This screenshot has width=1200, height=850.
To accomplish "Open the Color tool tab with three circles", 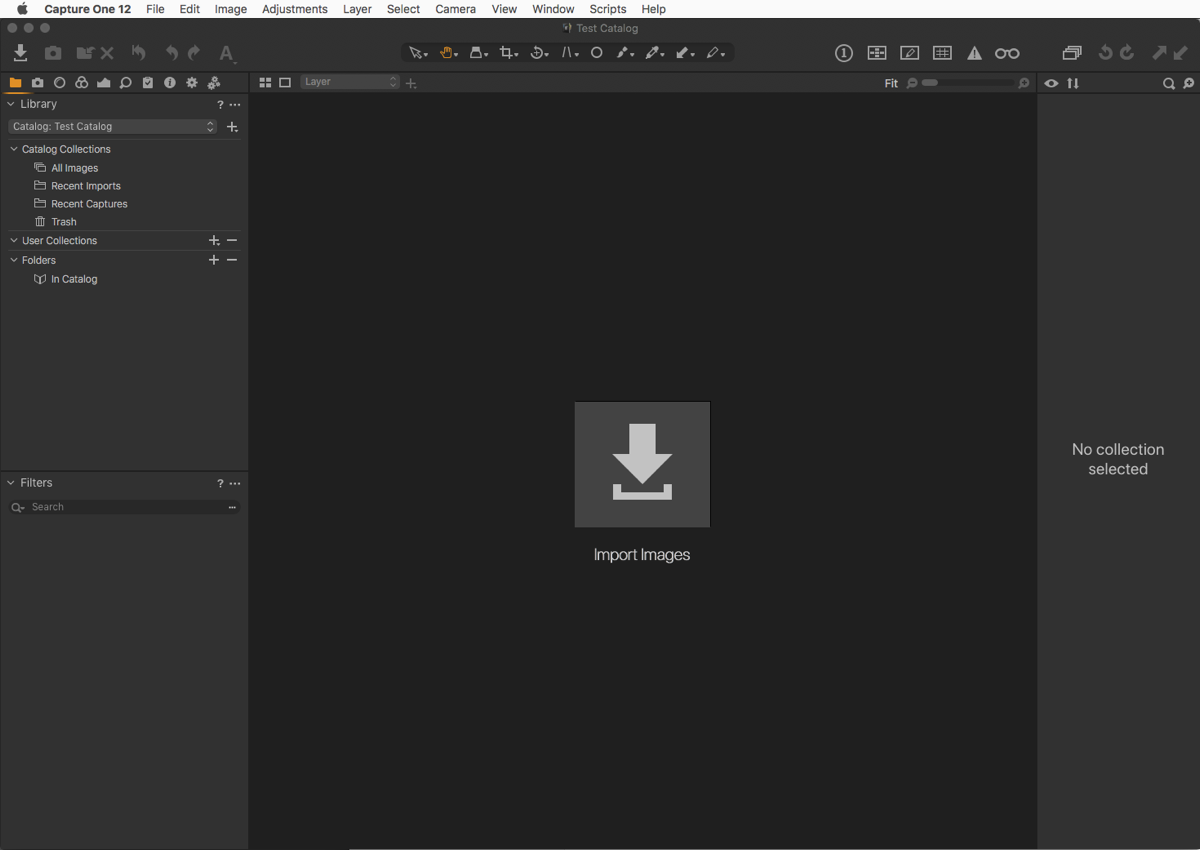I will (x=81, y=83).
